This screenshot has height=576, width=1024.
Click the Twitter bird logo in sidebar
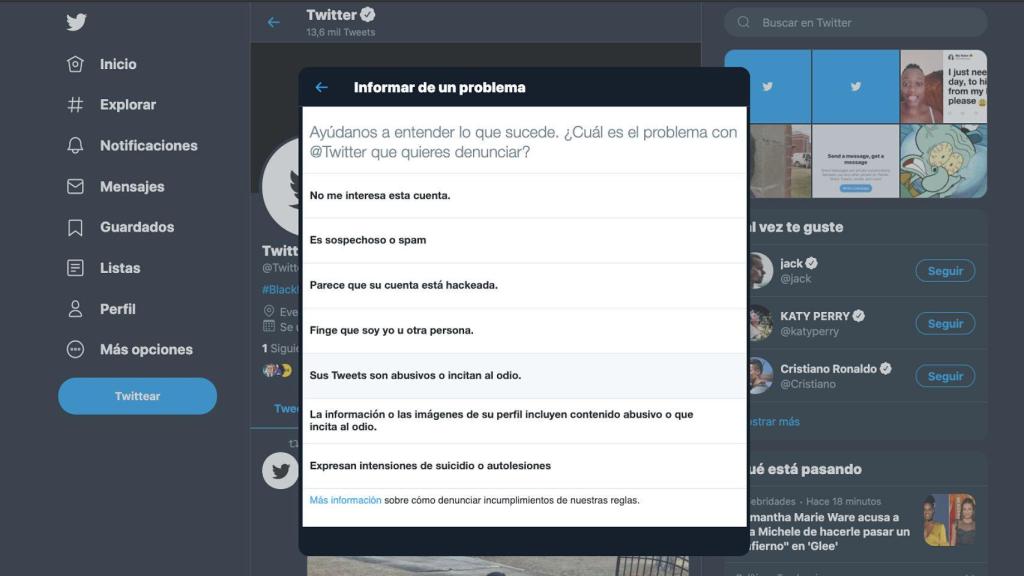click(x=76, y=22)
